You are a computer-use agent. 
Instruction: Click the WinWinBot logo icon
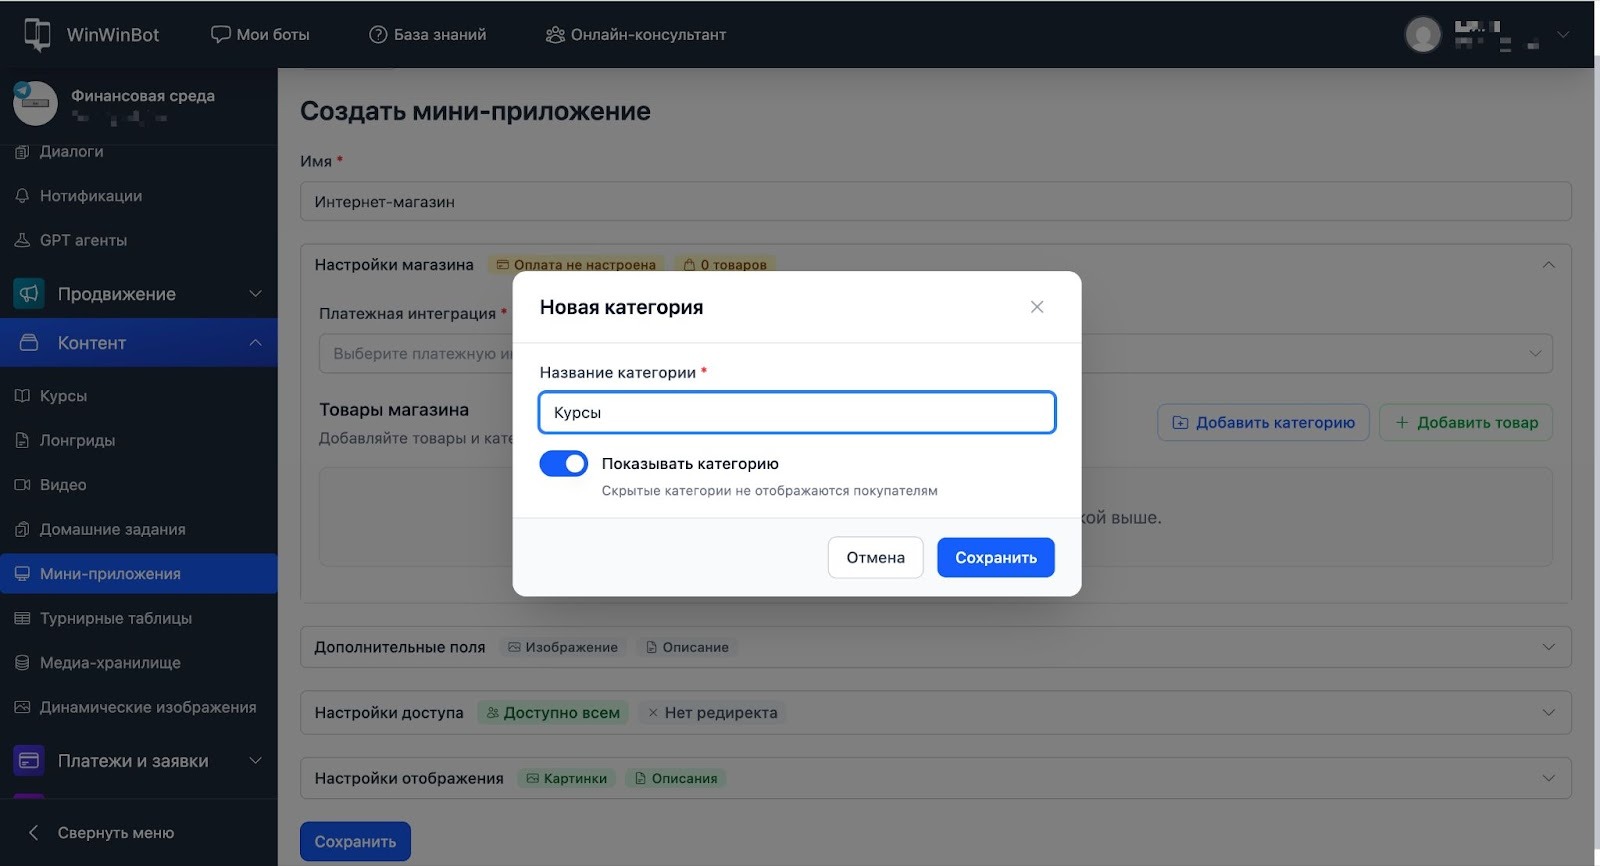point(37,34)
